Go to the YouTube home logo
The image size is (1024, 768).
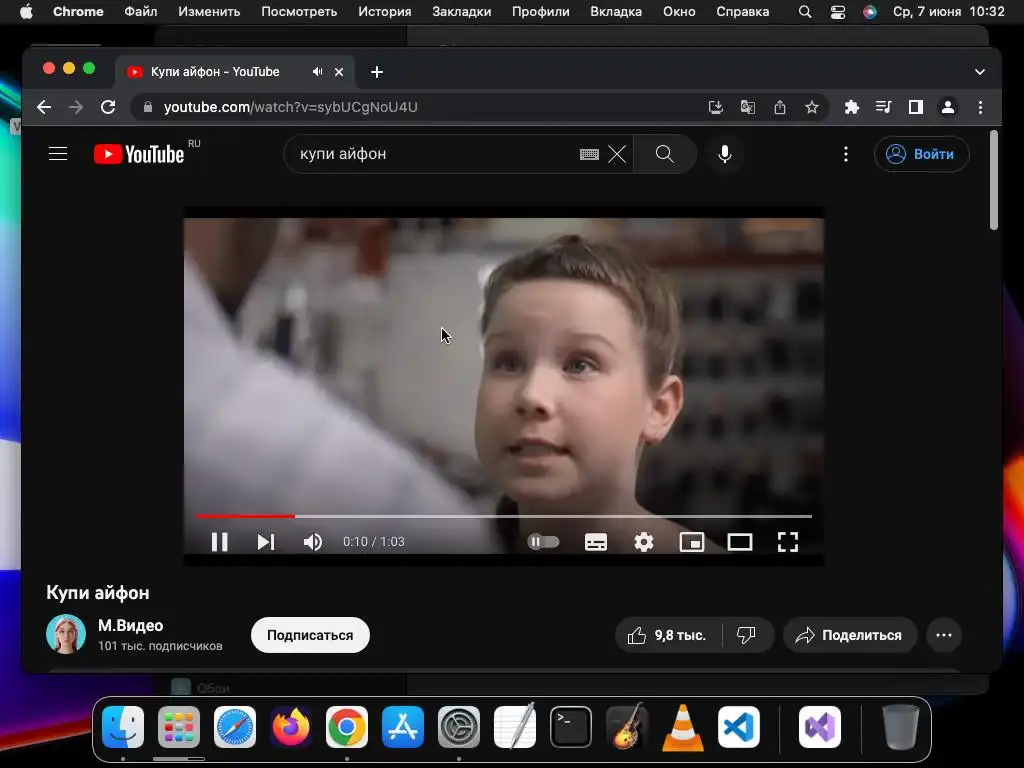coord(139,154)
